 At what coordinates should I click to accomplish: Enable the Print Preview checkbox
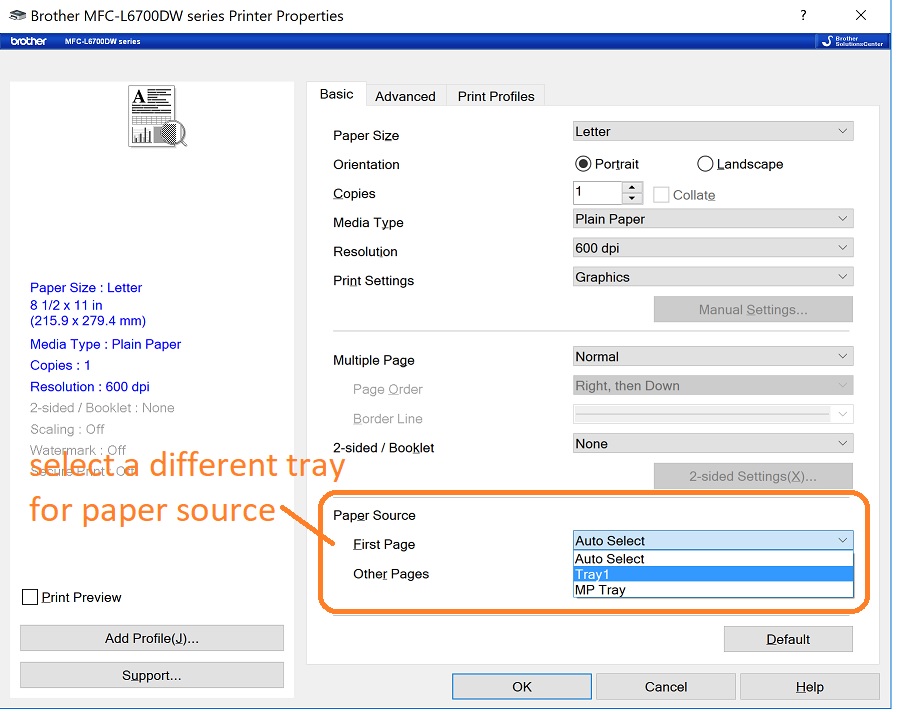click(30, 597)
